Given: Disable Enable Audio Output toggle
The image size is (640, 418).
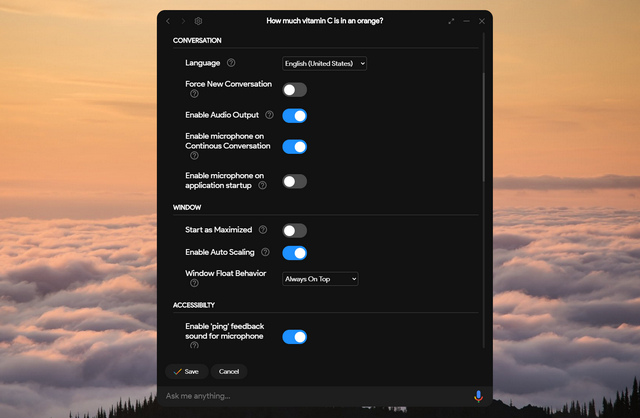Looking at the screenshot, I should point(295,116).
